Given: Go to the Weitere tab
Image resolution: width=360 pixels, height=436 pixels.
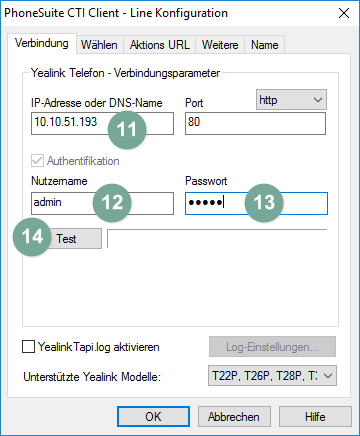Looking at the screenshot, I should pos(220,45).
